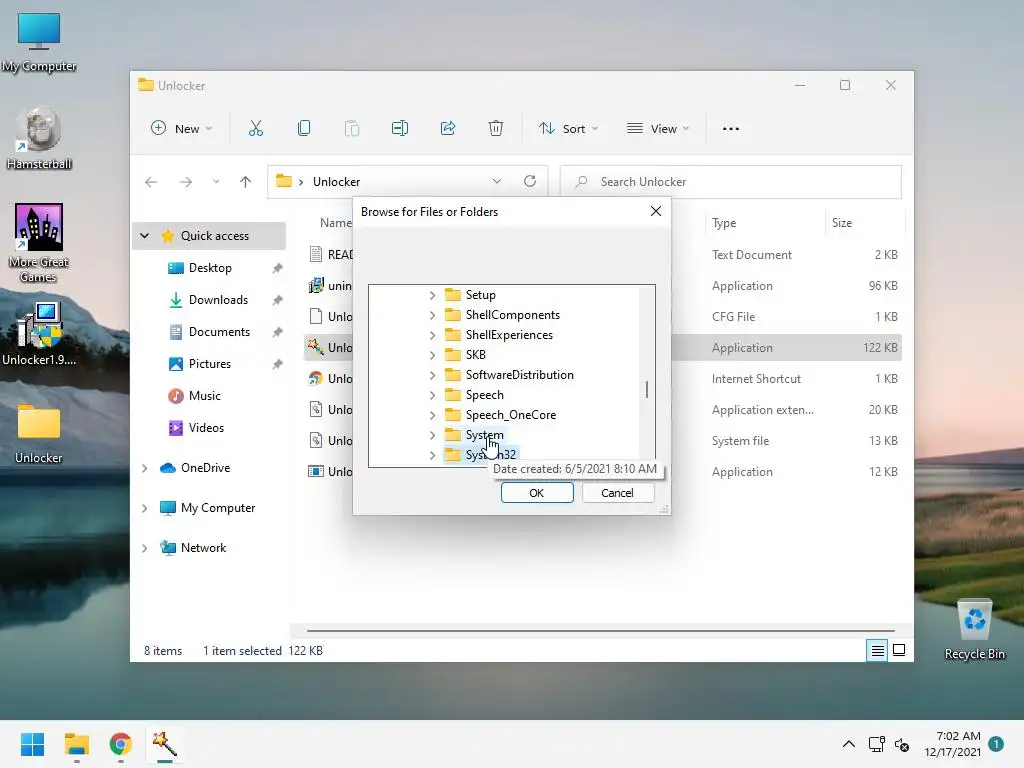Open the Sort dropdown menu

(x=568, y=129)
